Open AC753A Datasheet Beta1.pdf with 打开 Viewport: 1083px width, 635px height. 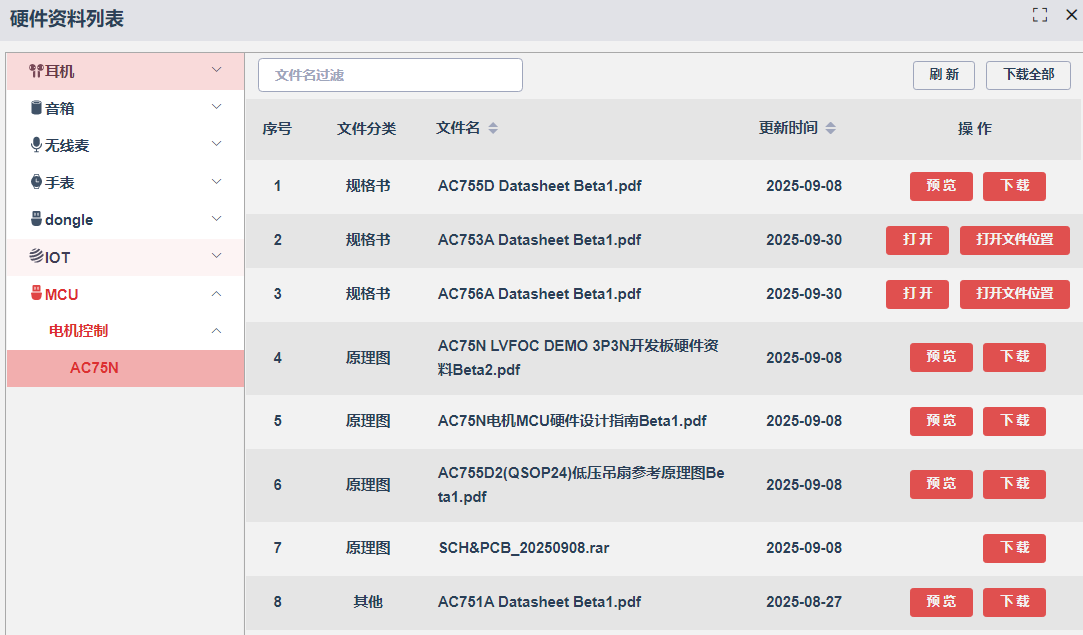(917, 240)
